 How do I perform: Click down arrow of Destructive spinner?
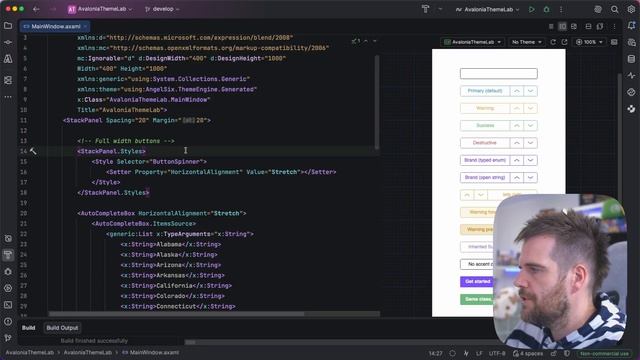coord(530,143)
